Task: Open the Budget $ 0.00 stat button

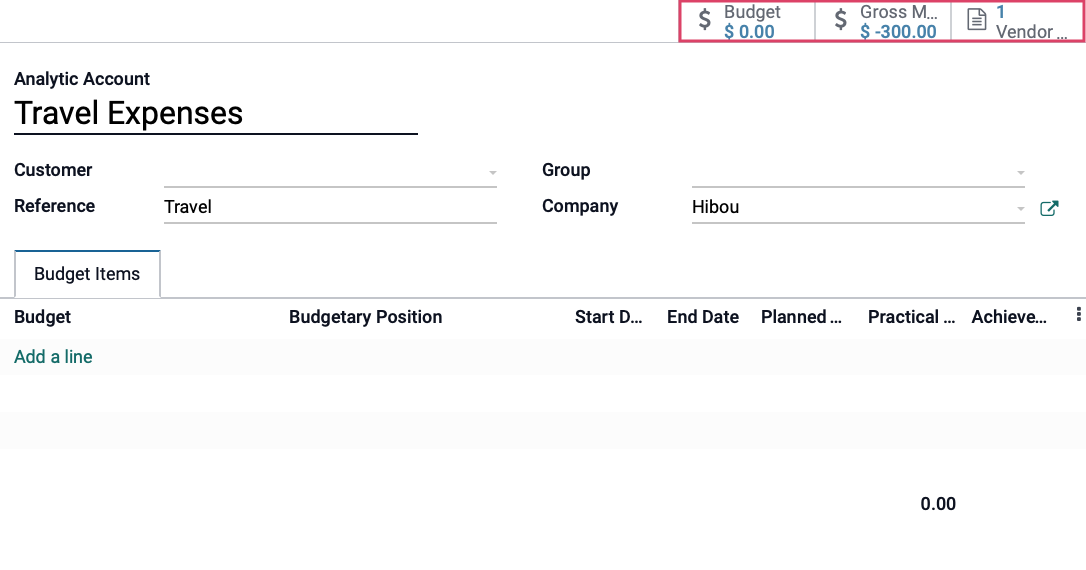Action: (748, 21)
